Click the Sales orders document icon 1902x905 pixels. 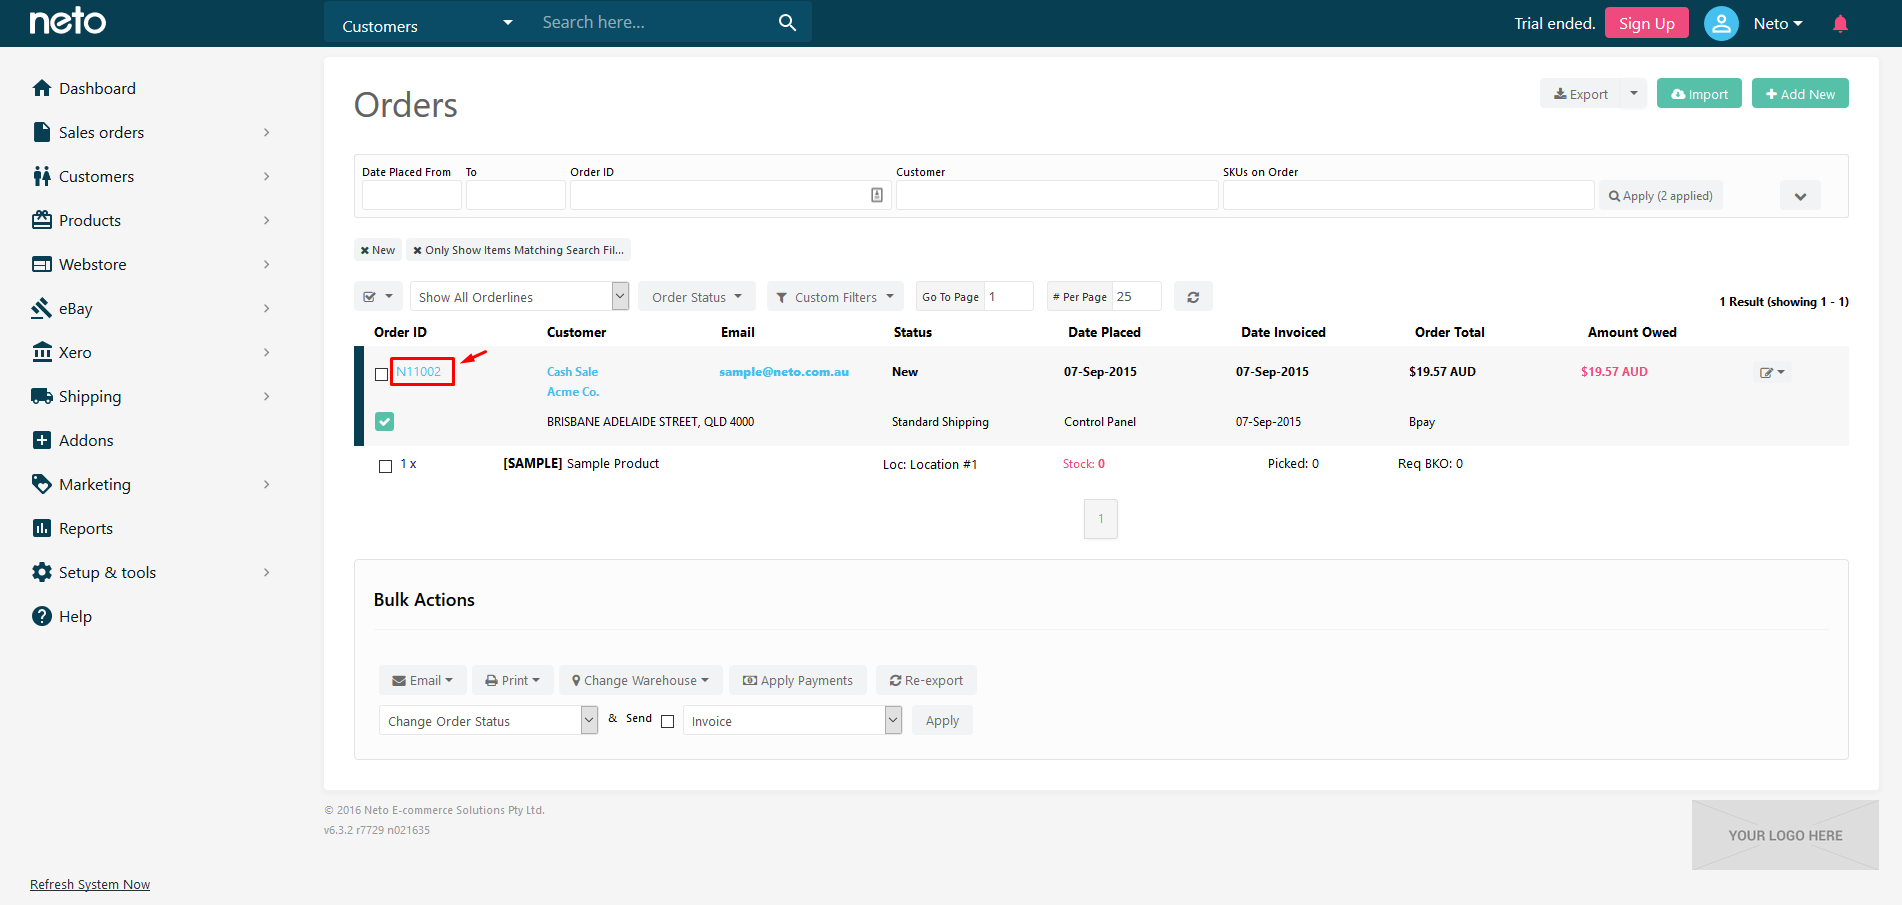[42, 132]
